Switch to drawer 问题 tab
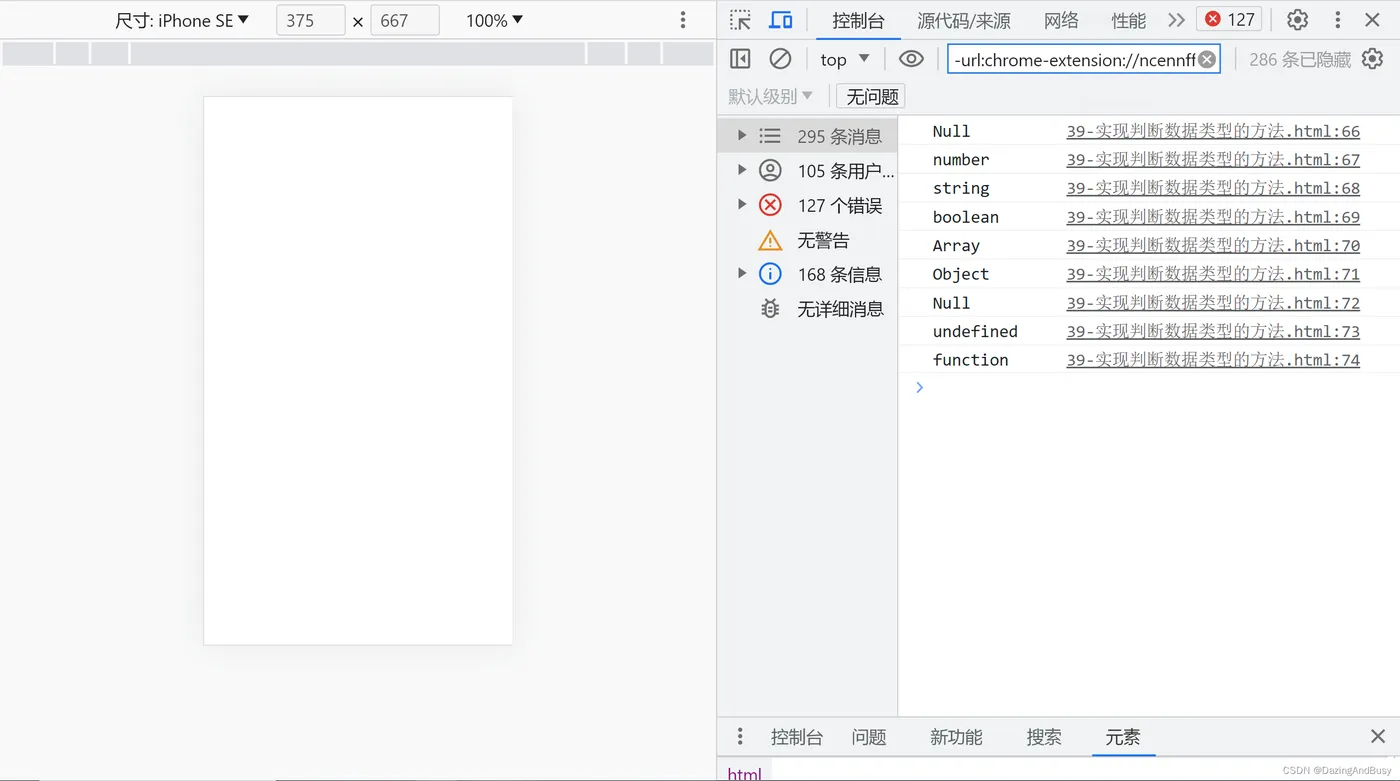This screenshot has width=1400, height=781. 869,737
